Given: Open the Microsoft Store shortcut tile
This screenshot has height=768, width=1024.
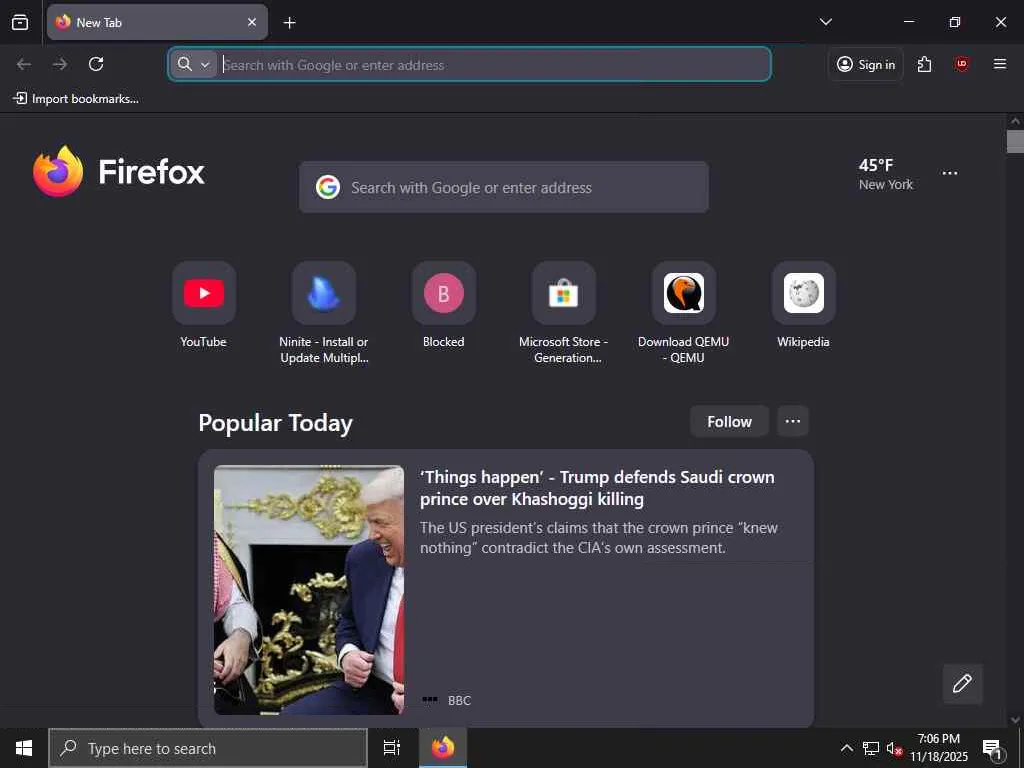Looking at the screenshot, I should click(x=564, y=293).
